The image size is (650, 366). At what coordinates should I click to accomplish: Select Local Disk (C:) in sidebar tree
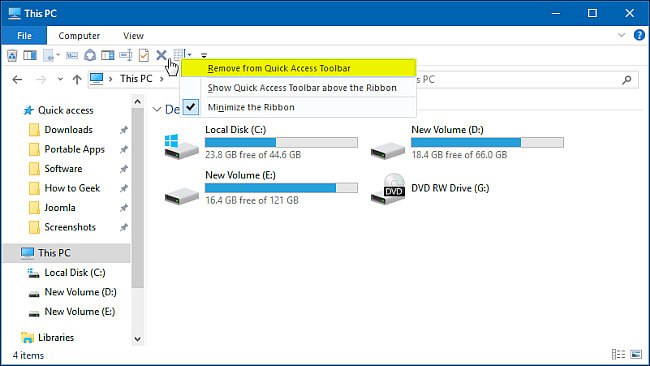click(x=75, y=273)
